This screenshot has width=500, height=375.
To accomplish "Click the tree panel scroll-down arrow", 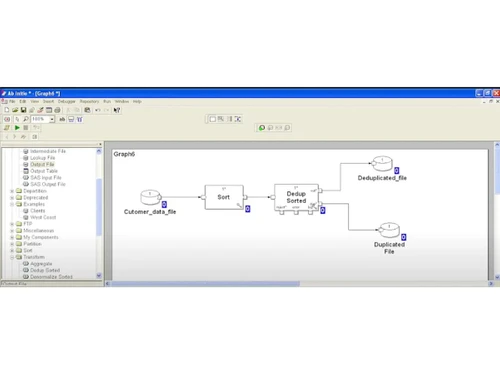I will point(99,276).
